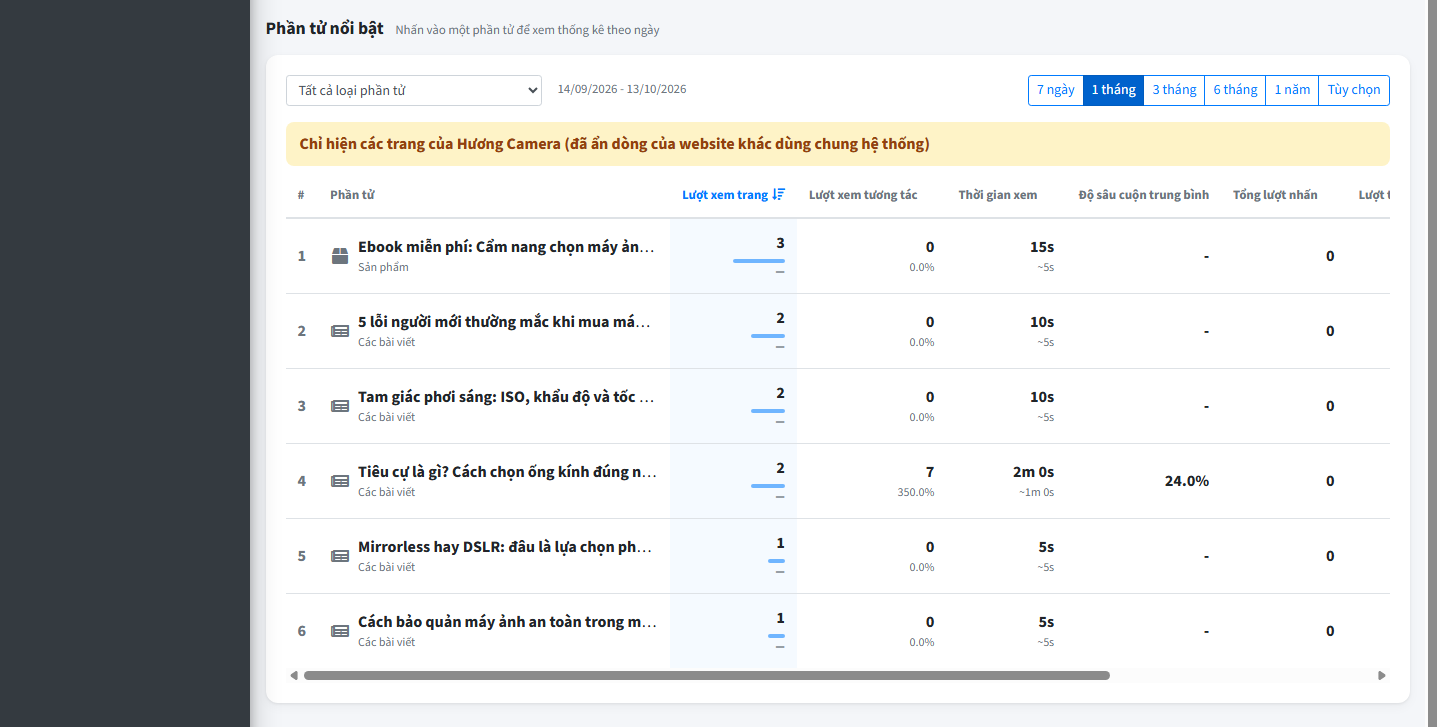Screen dimensions: 1440x727
Task: Click the article icon beside 5 lỗi người mới
Action: tap(340, 331)
